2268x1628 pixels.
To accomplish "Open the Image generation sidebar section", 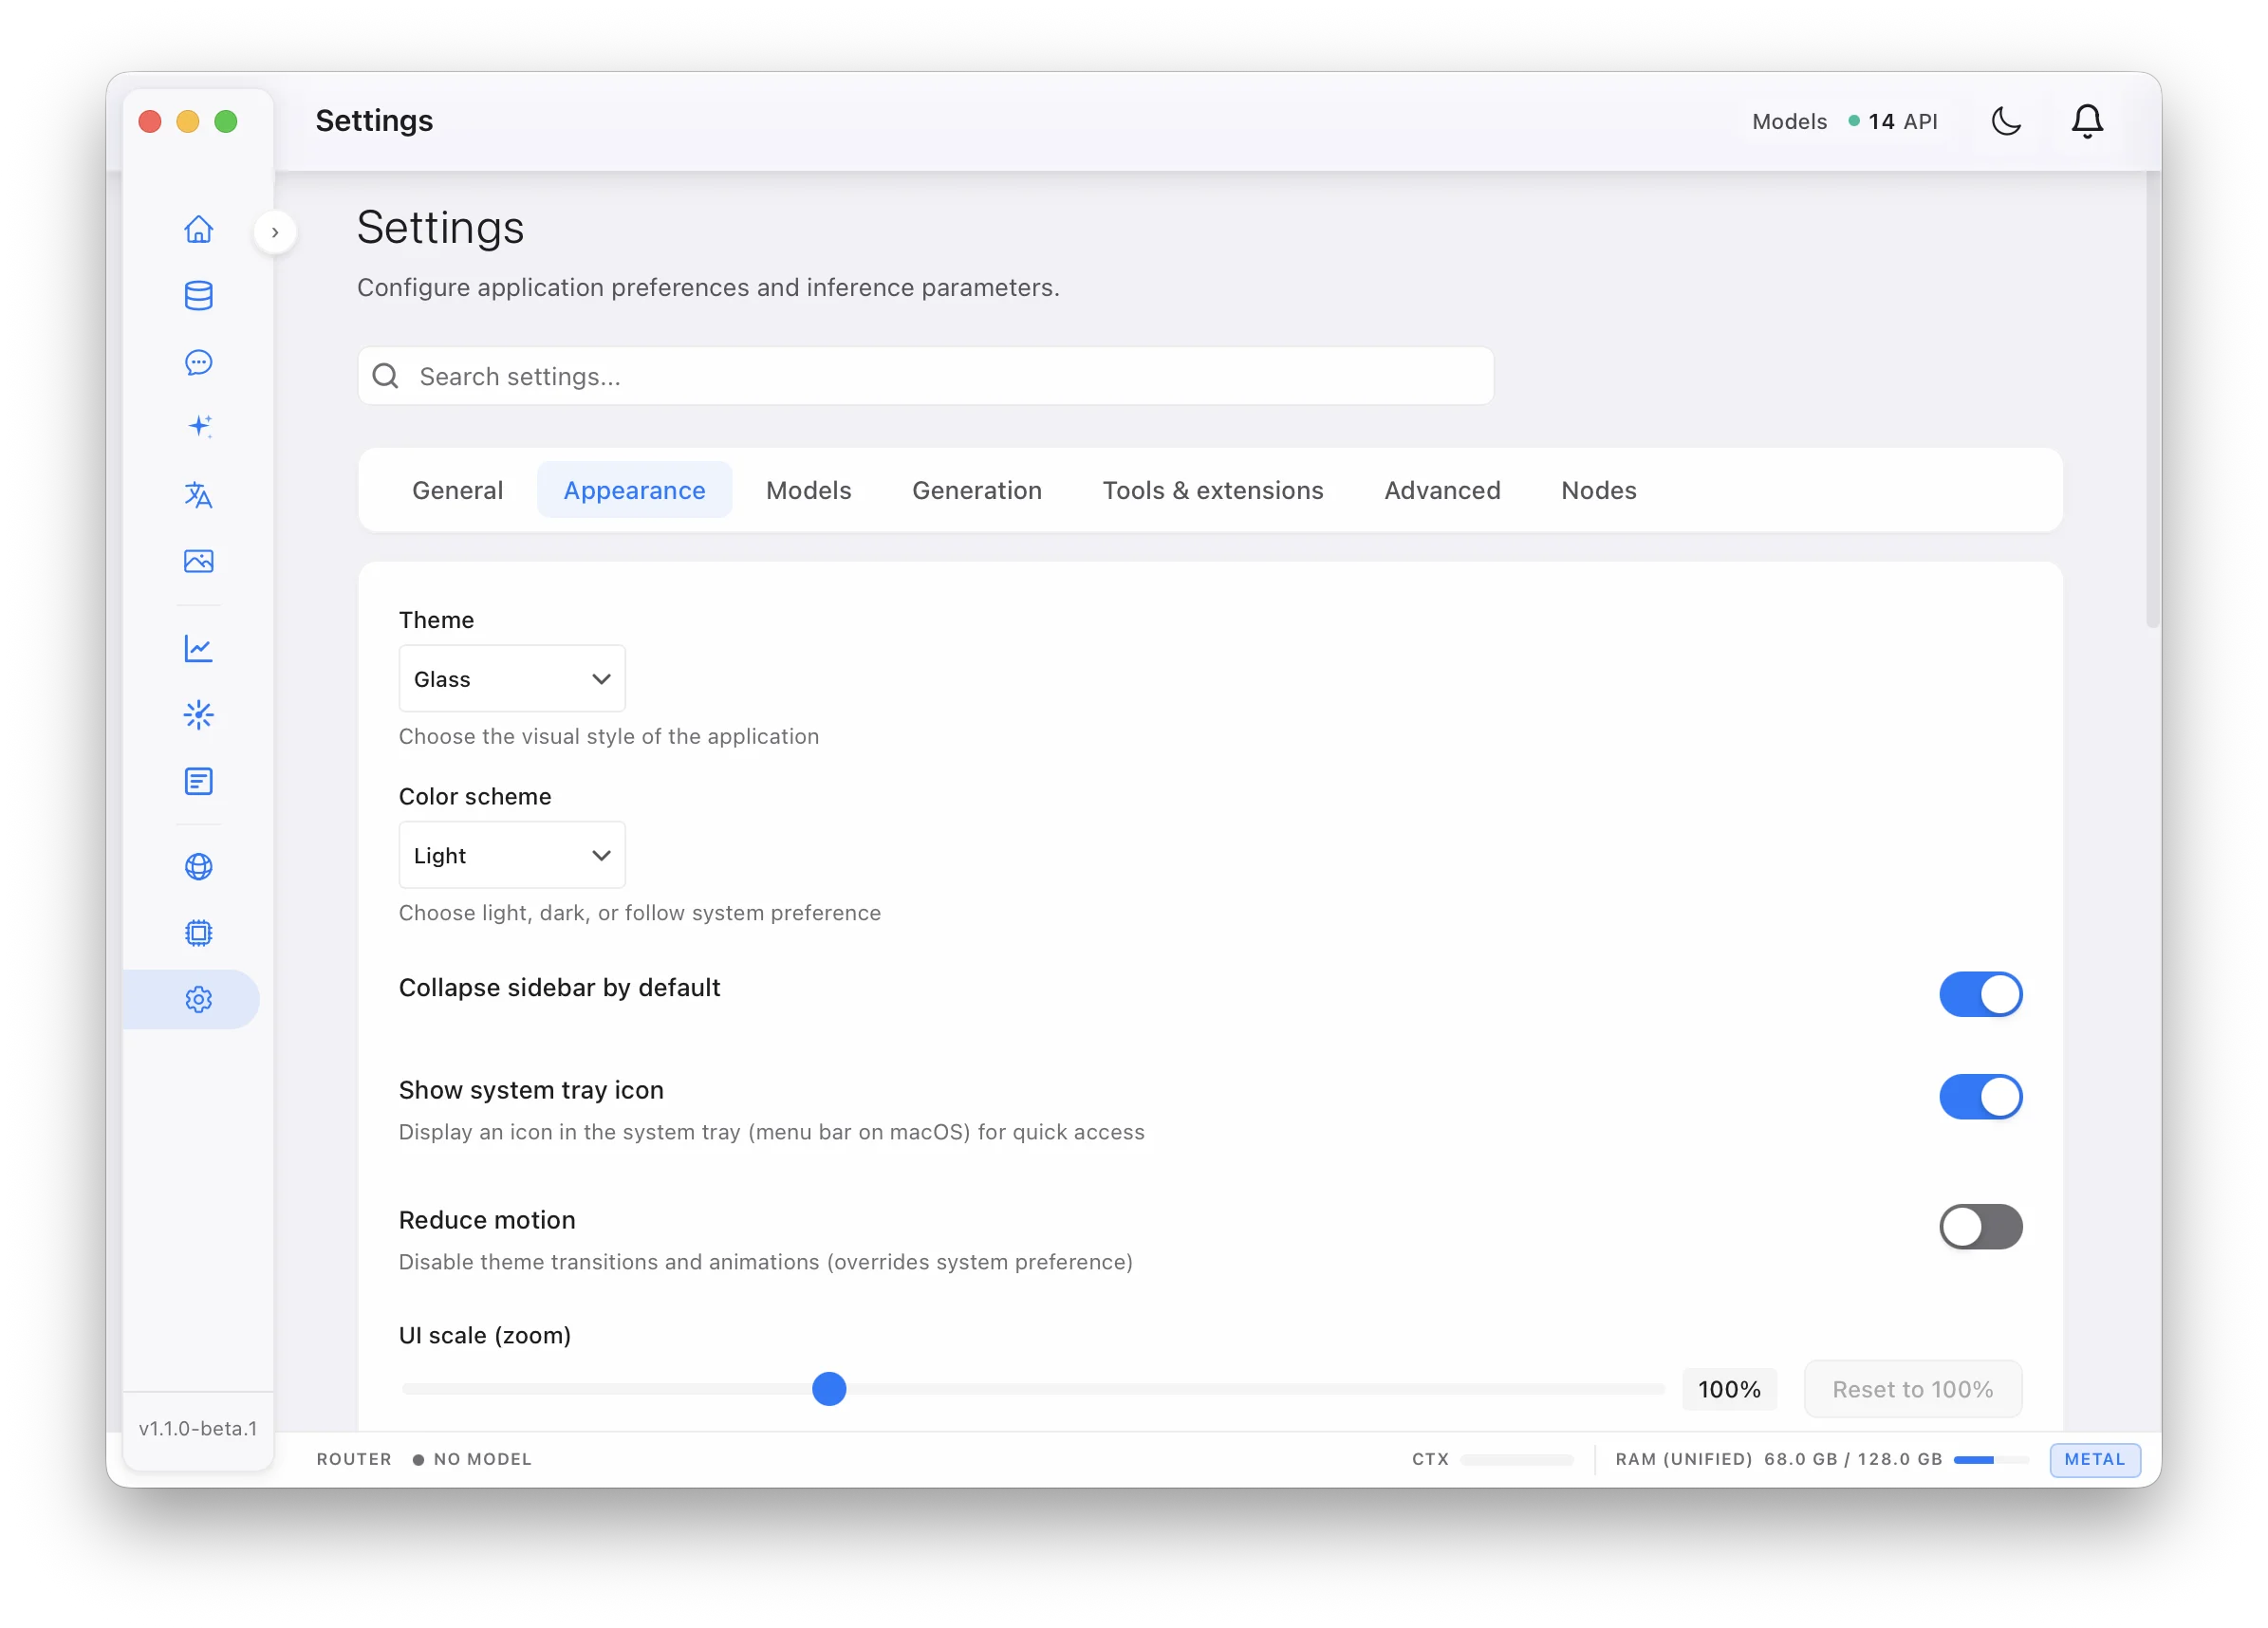I will click(199, 561).
